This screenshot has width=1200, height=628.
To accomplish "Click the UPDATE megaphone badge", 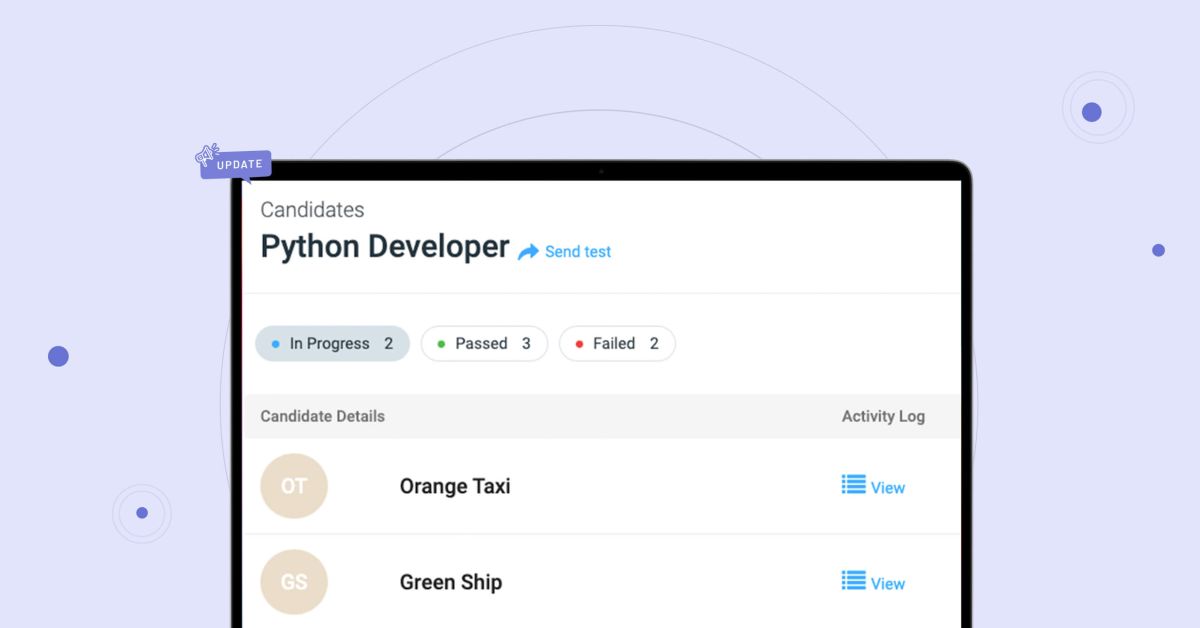I will point(233,163).
